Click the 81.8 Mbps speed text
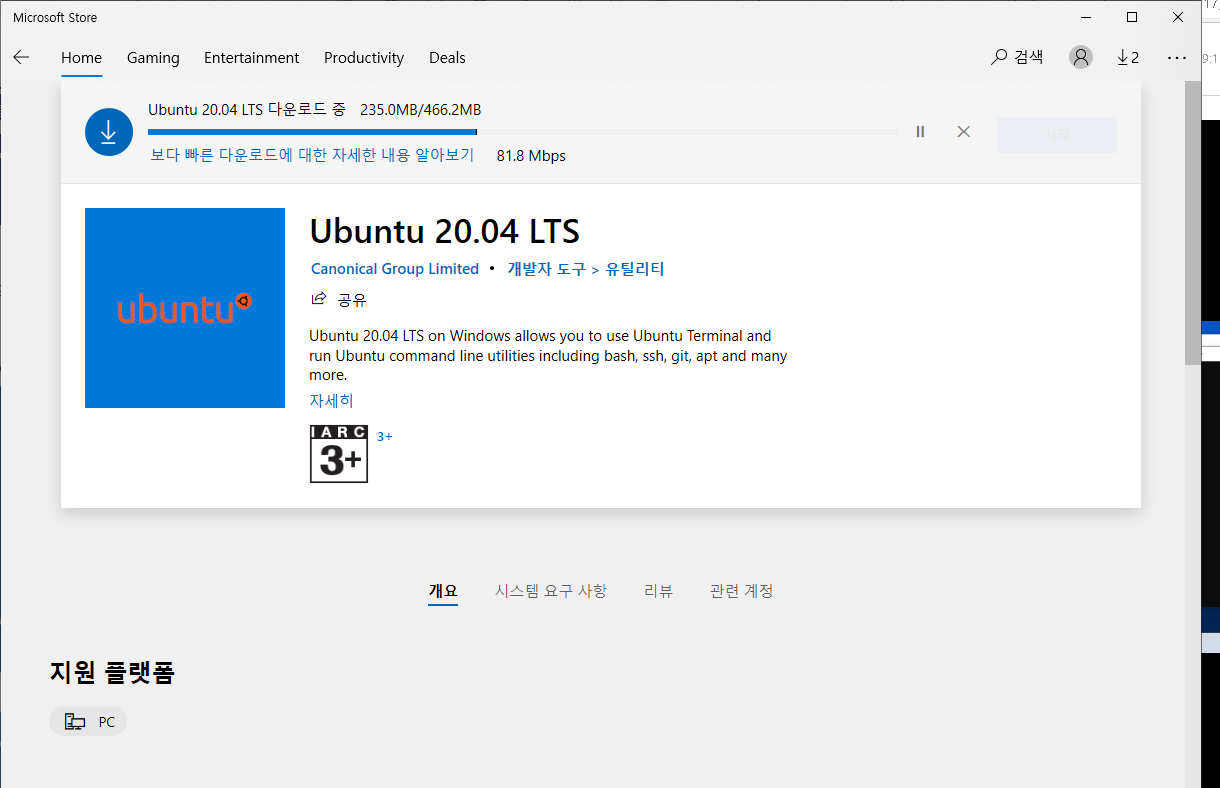The image size is (1220, 788). coord(531,156)
